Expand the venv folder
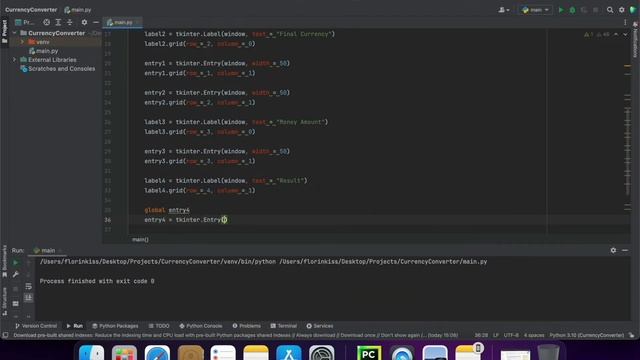The image size is (640, 360). (x=22, y=42)
